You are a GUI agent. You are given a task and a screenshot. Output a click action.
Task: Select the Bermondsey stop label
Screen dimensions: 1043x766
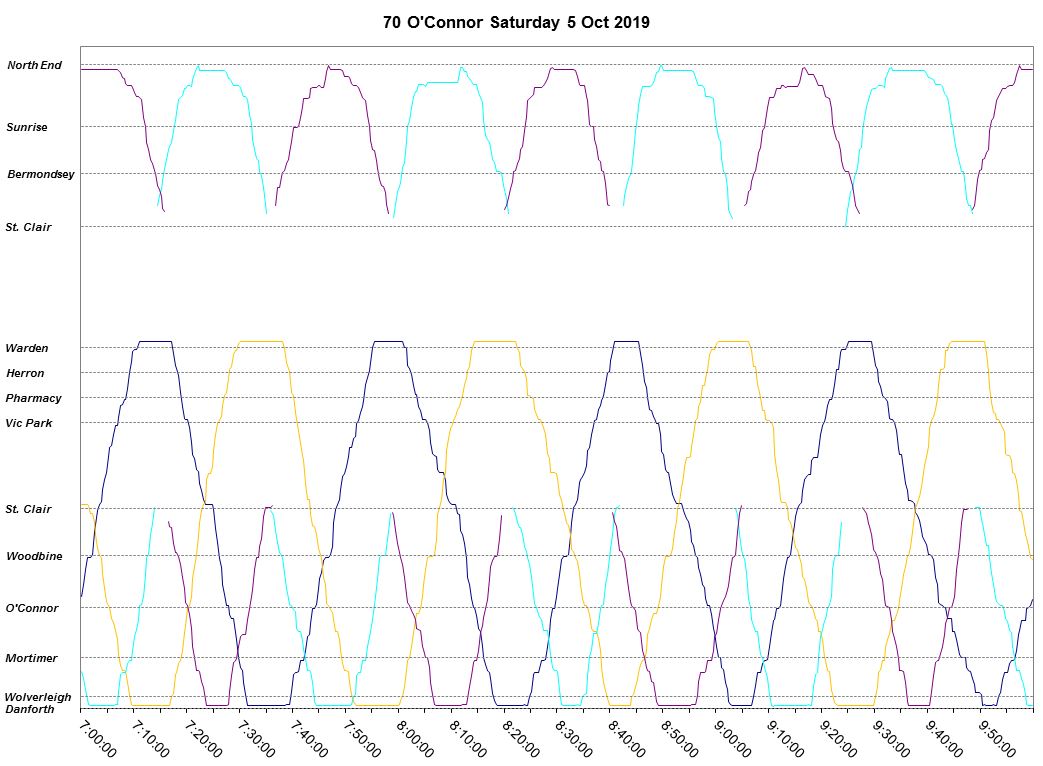pyautogui.click(x=41, y=175)
